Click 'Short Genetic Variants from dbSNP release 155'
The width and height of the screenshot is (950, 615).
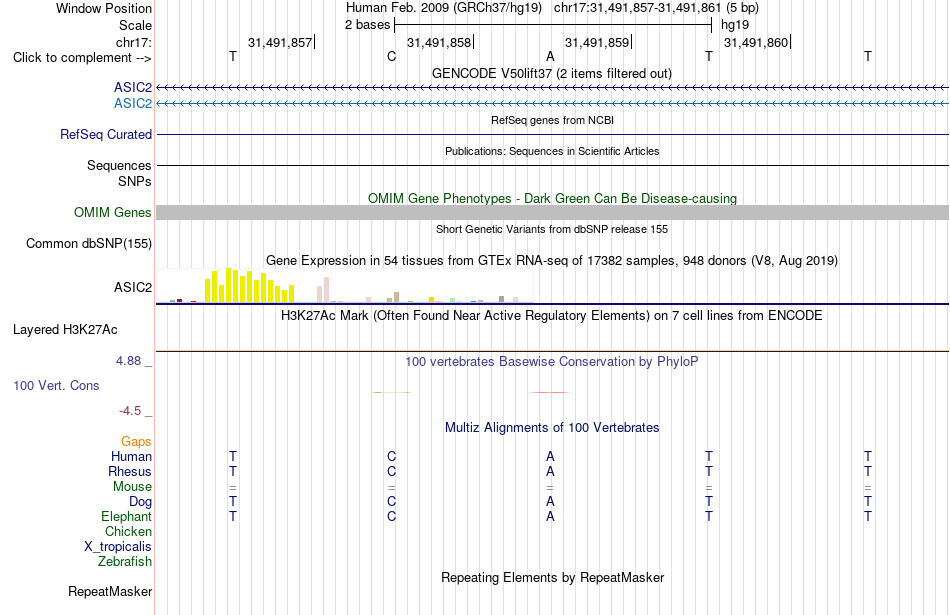tap(552, 230)
